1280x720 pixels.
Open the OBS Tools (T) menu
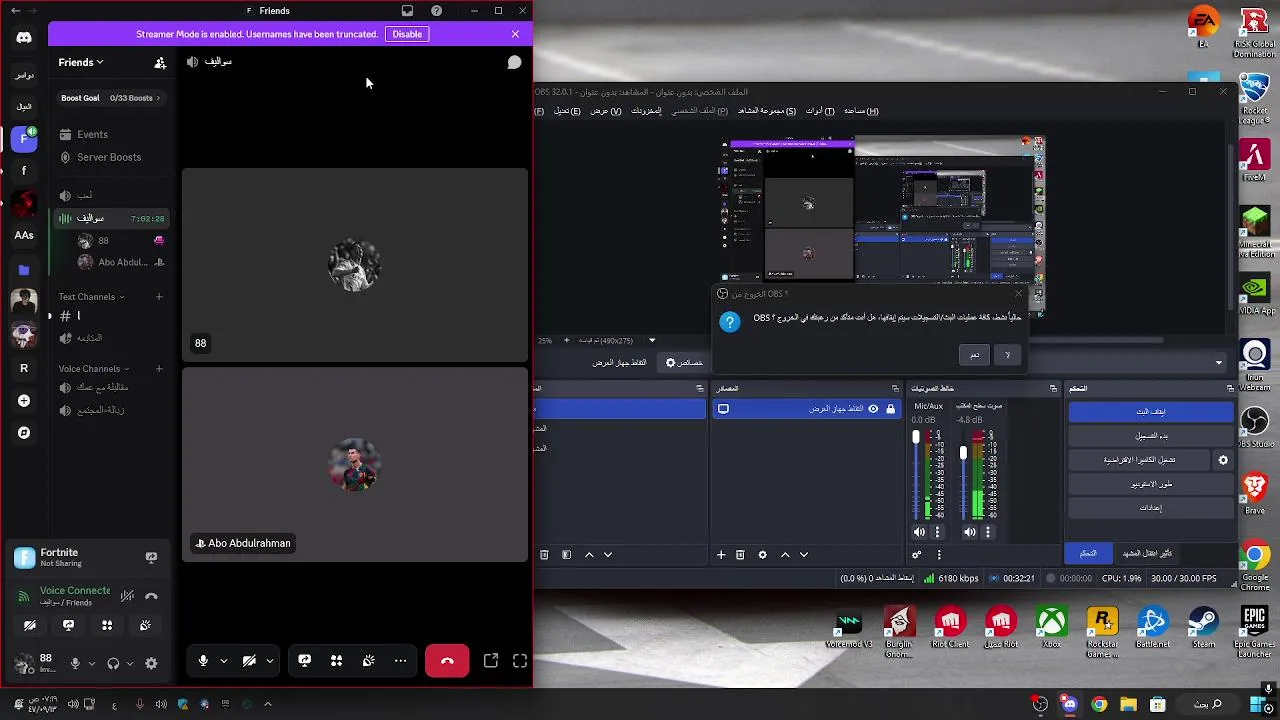point(820,111)
